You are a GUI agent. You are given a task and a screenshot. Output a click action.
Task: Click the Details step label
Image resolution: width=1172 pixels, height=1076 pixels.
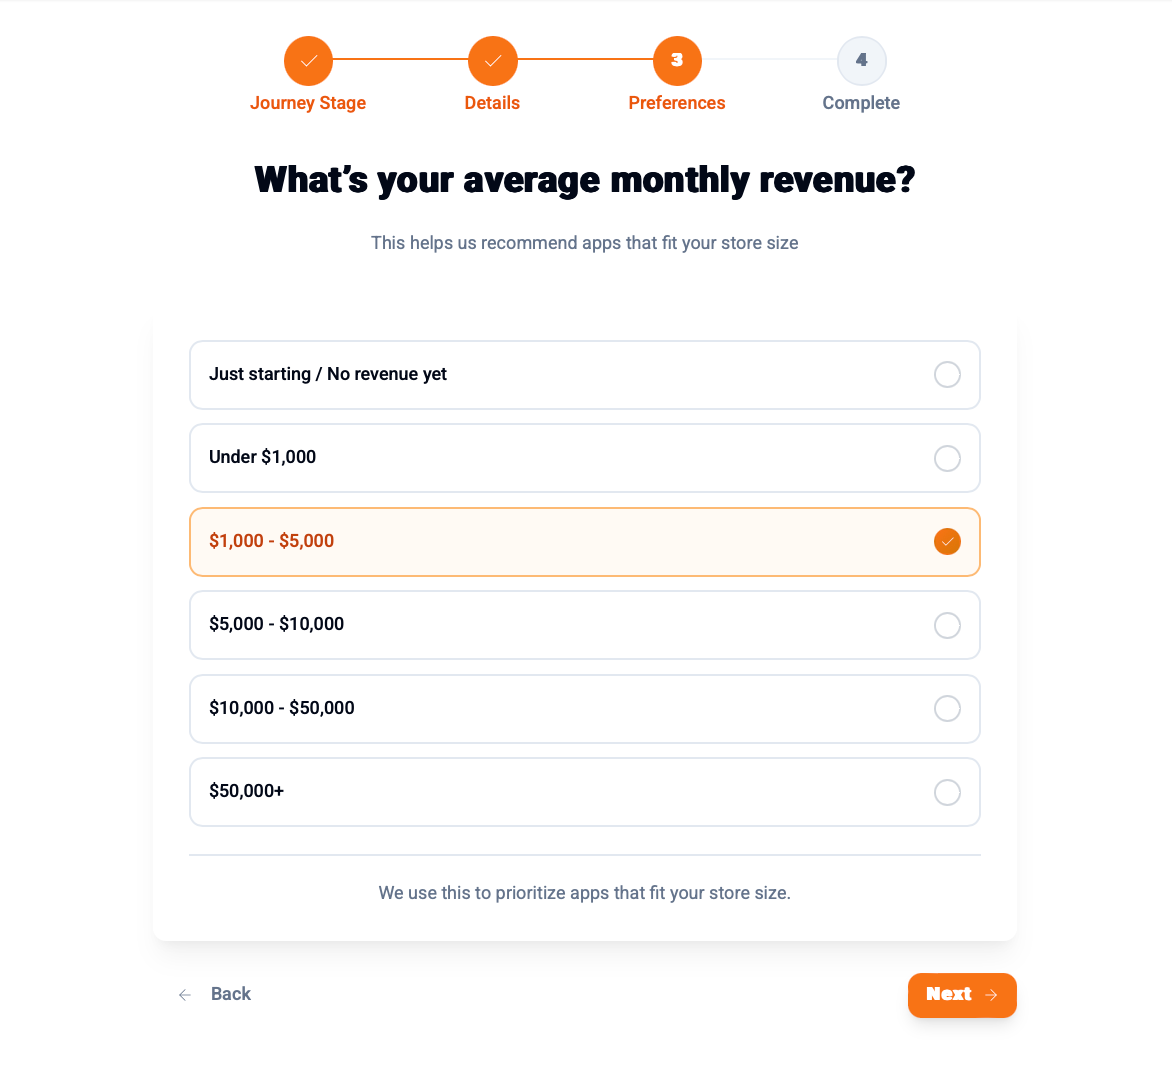coord(492,103)
